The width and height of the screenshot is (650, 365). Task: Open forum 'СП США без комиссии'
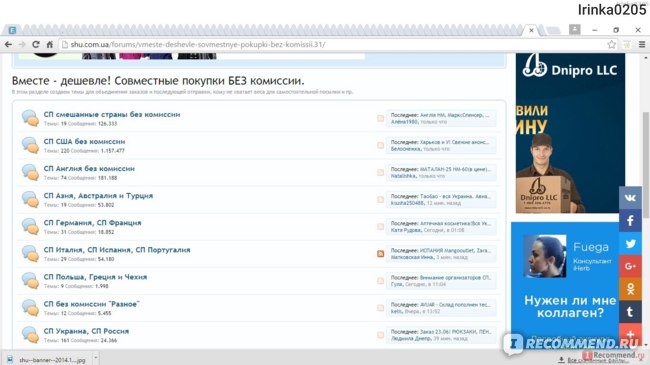click(85, 141)
